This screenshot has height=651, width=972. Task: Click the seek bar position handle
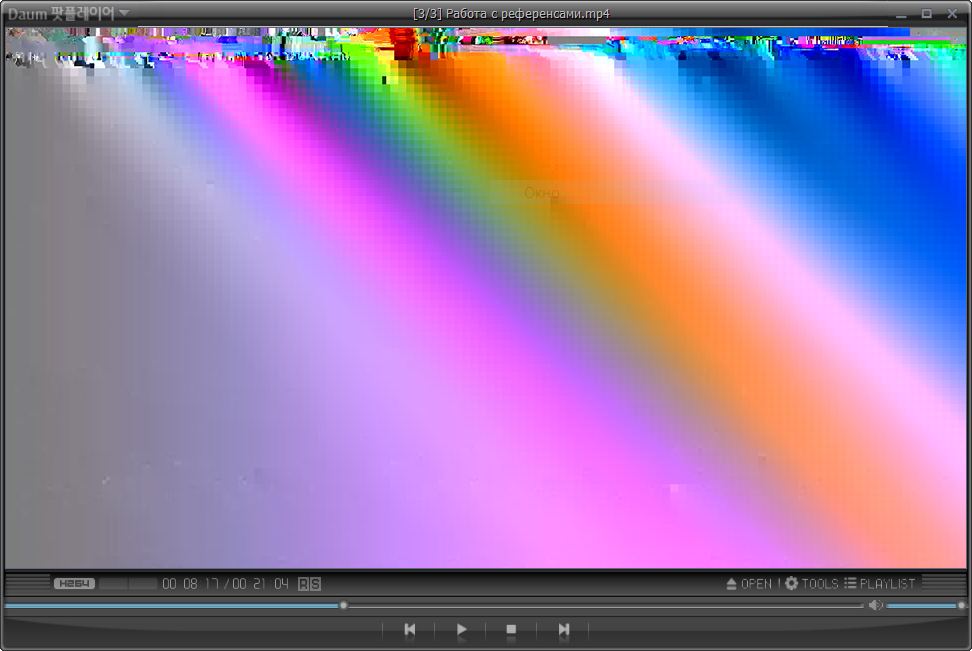[x=343, y=605]
